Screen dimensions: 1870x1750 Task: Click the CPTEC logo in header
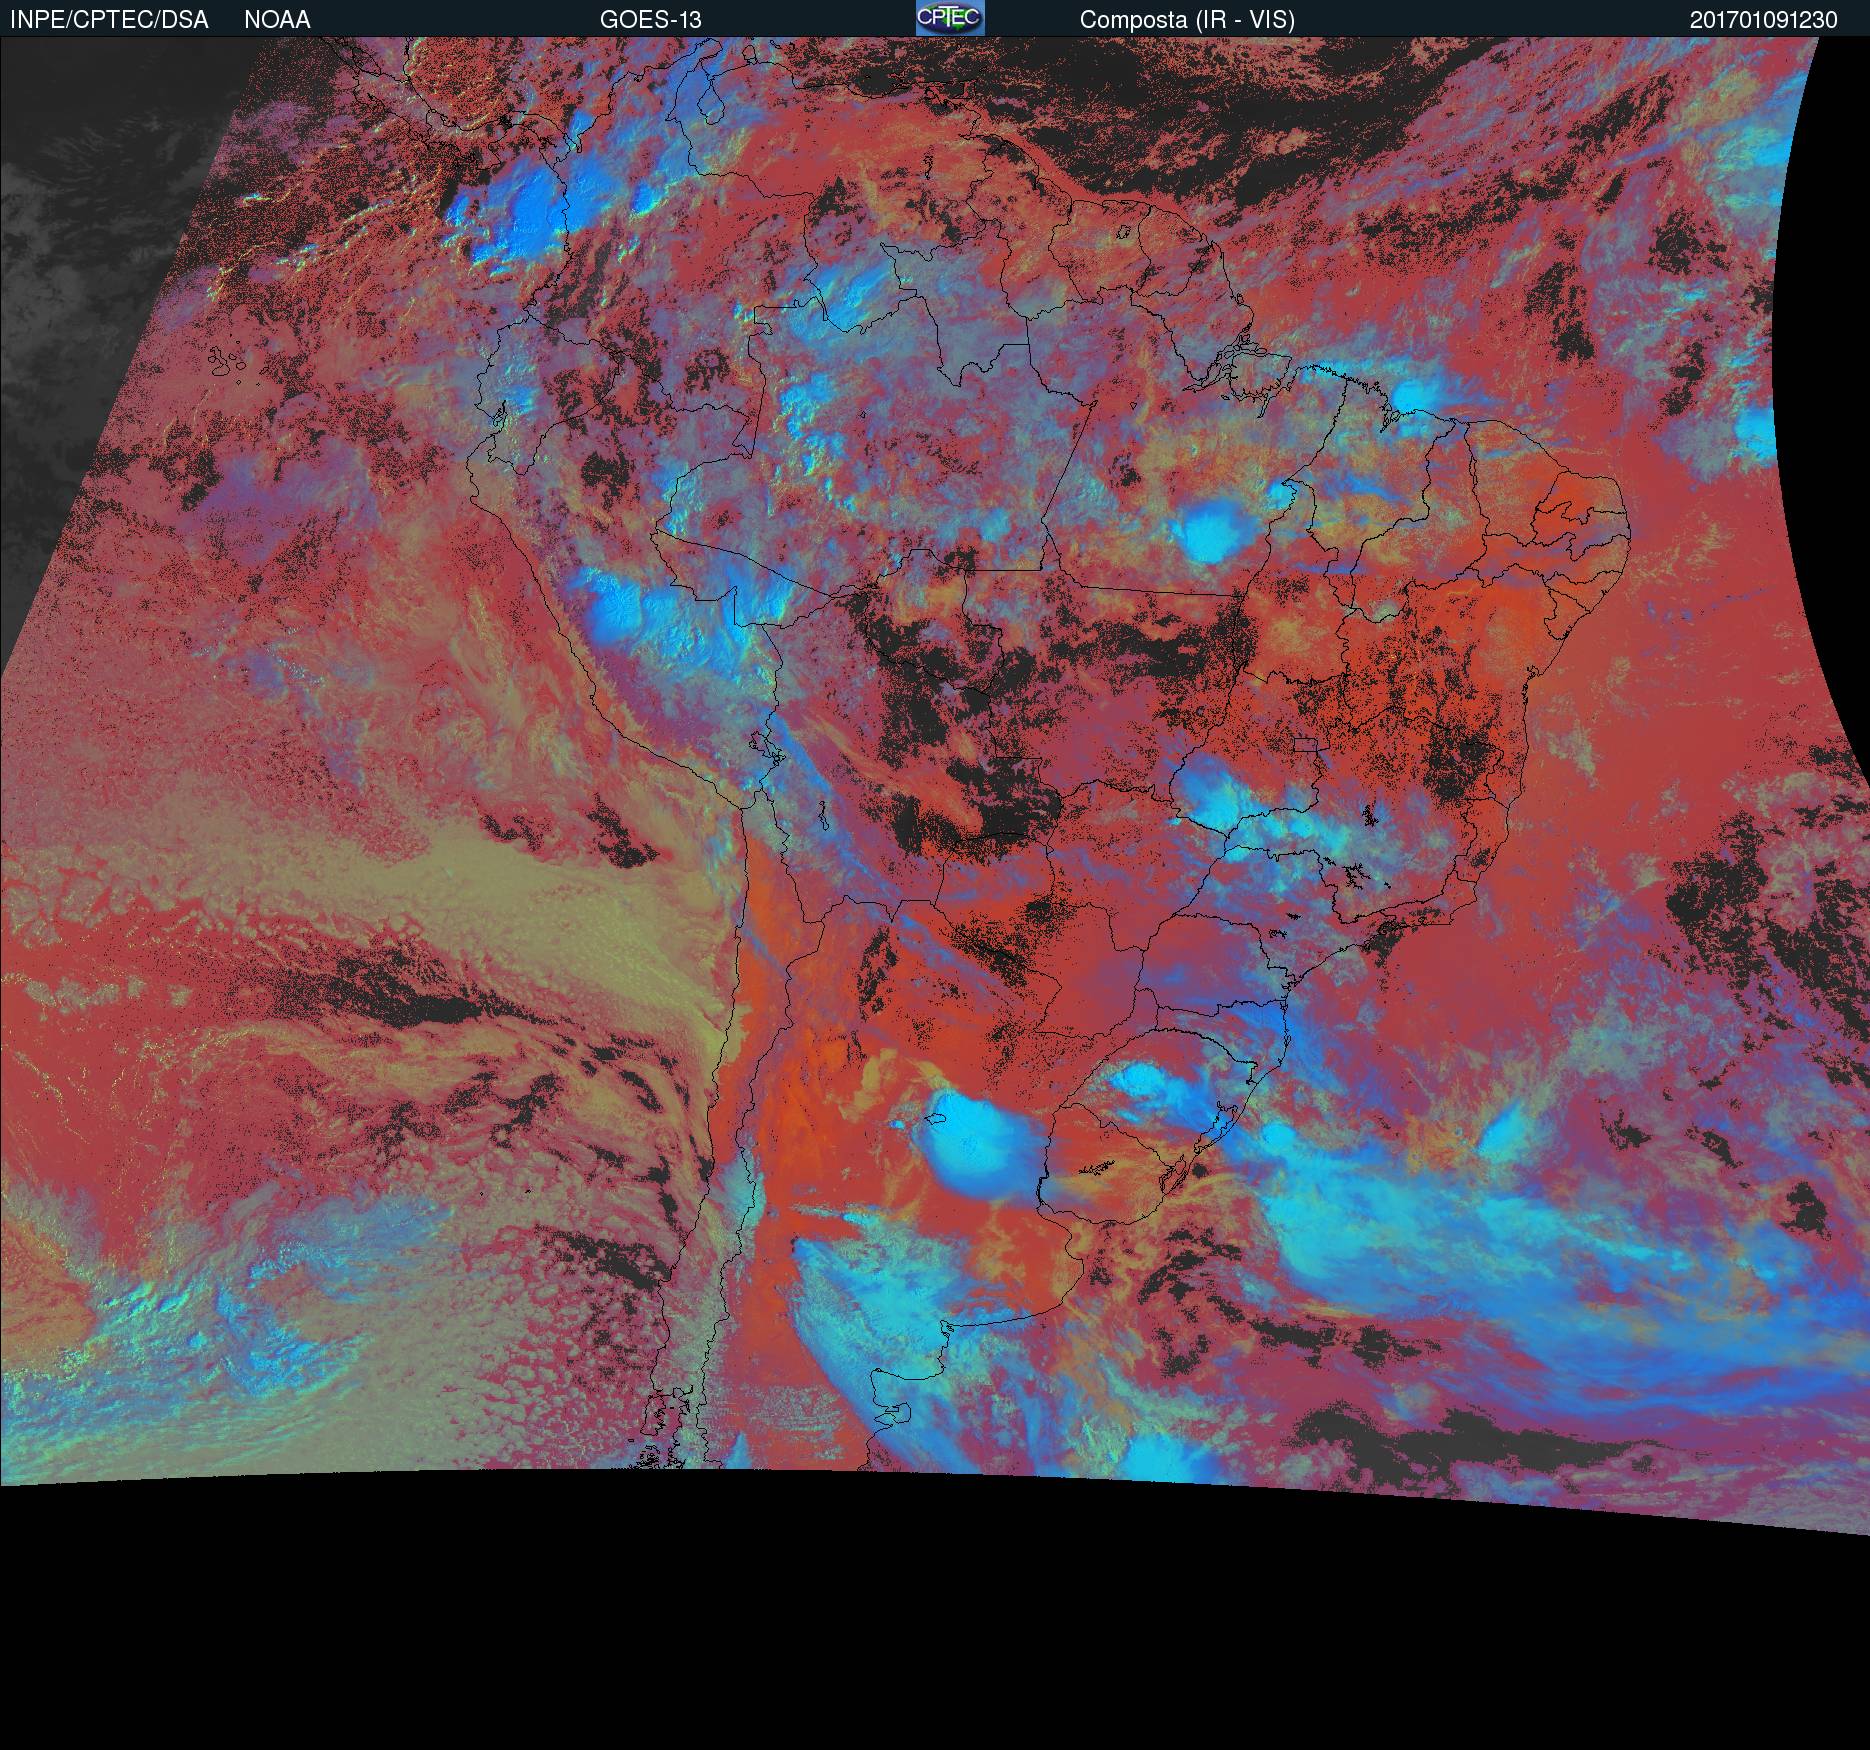click(950, 18)
